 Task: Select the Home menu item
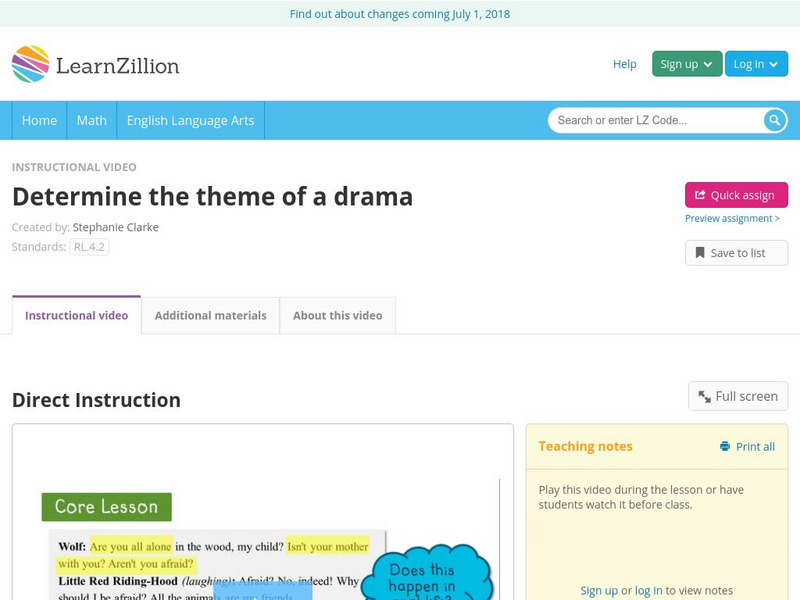pyautogui.click(x=40, y=119)
